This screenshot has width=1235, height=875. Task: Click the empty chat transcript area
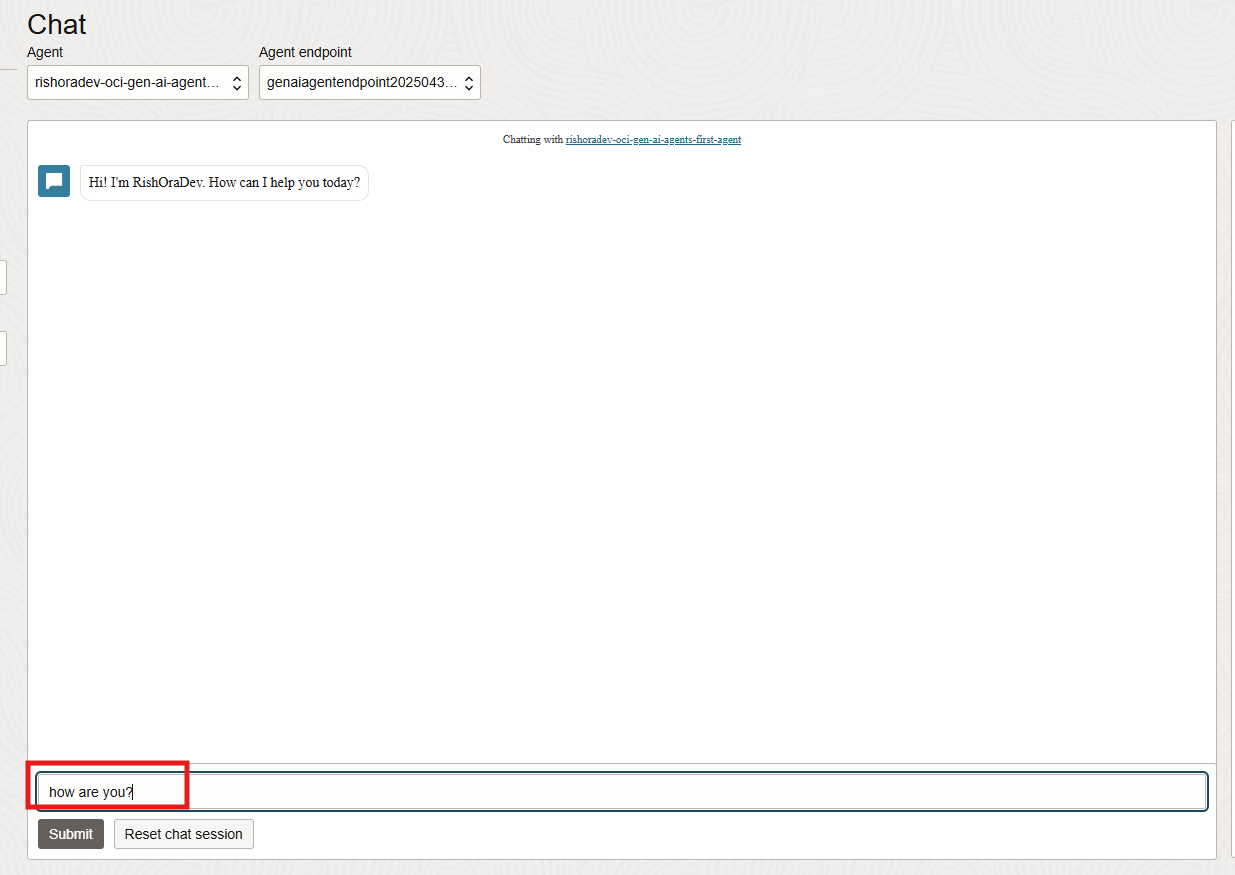pyautogui.click(x=620, y=470)
